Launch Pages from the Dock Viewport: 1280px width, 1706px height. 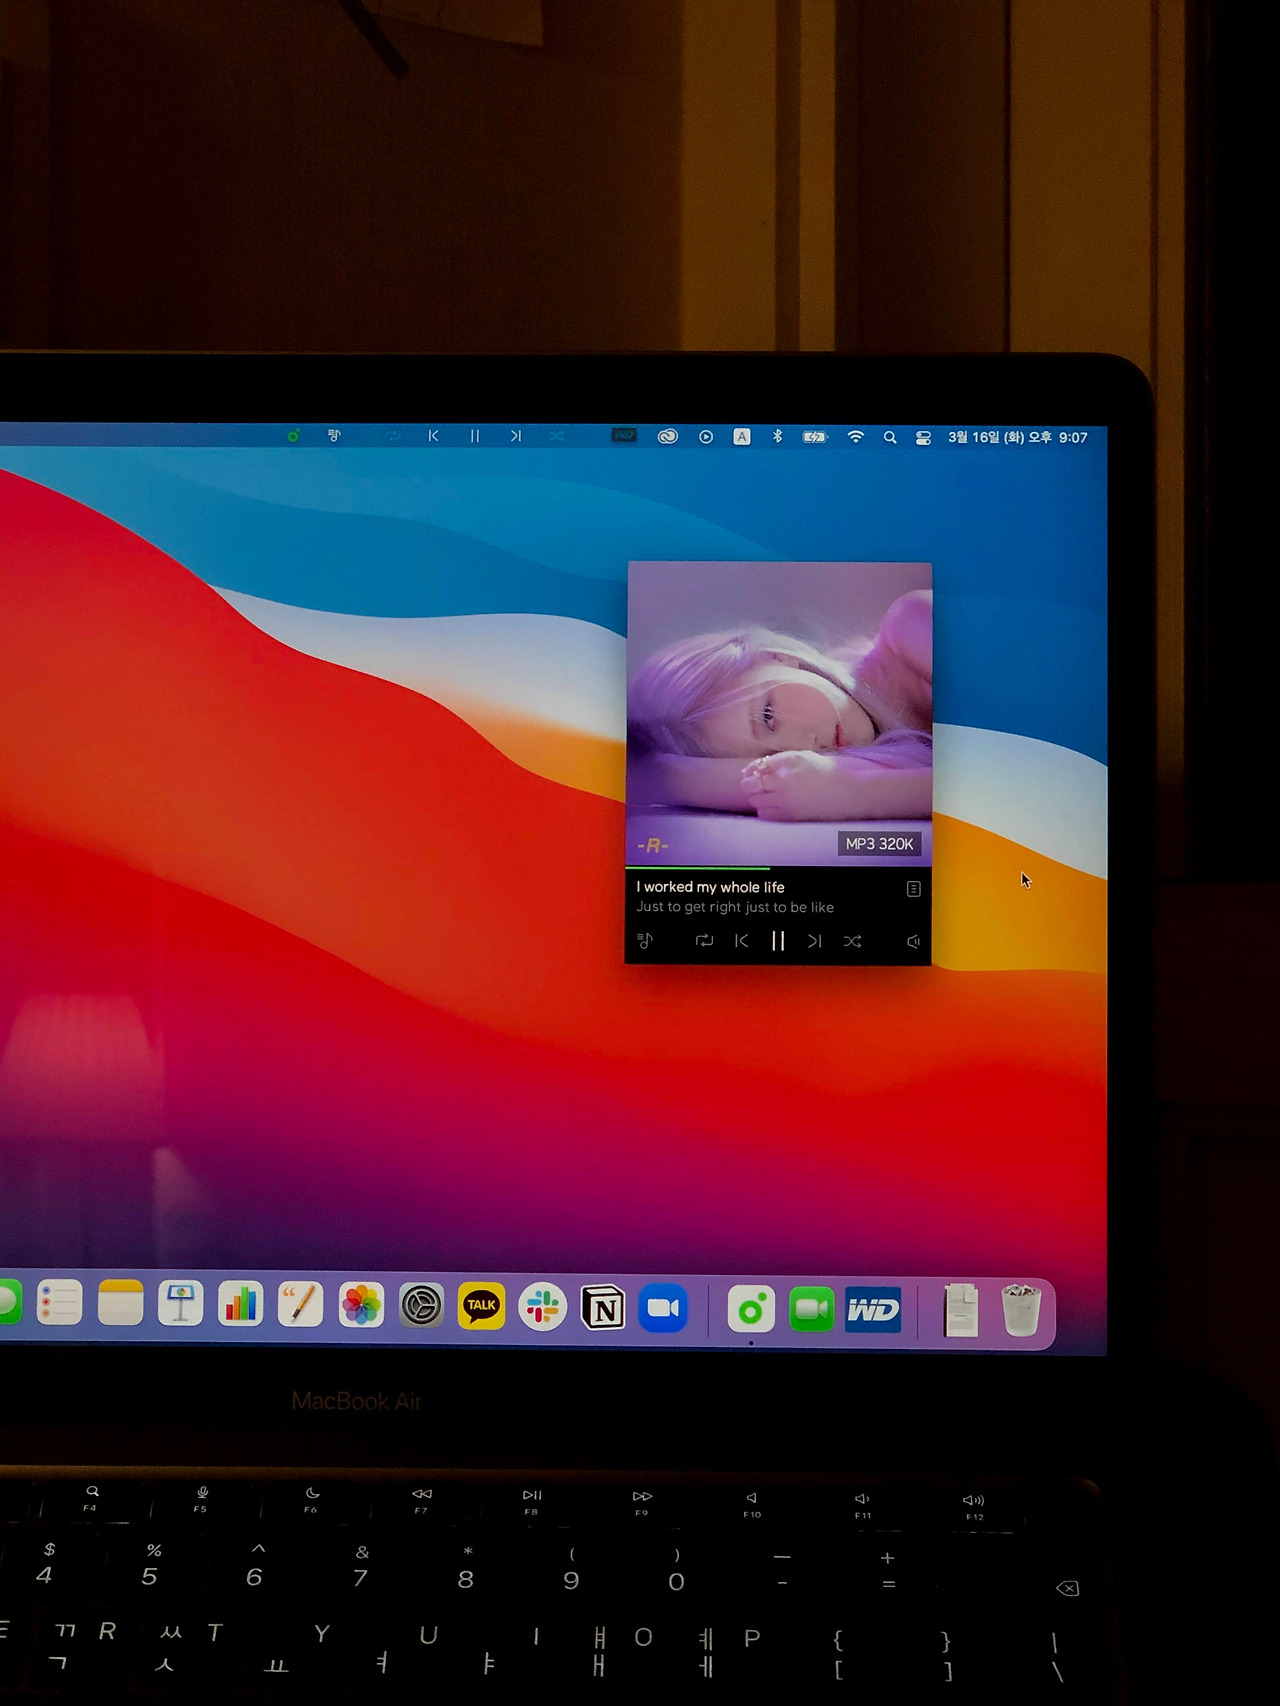(300, 1305)
